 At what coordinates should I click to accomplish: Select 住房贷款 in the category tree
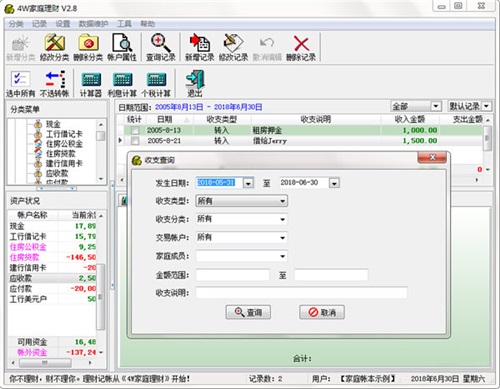coord(60,154)
